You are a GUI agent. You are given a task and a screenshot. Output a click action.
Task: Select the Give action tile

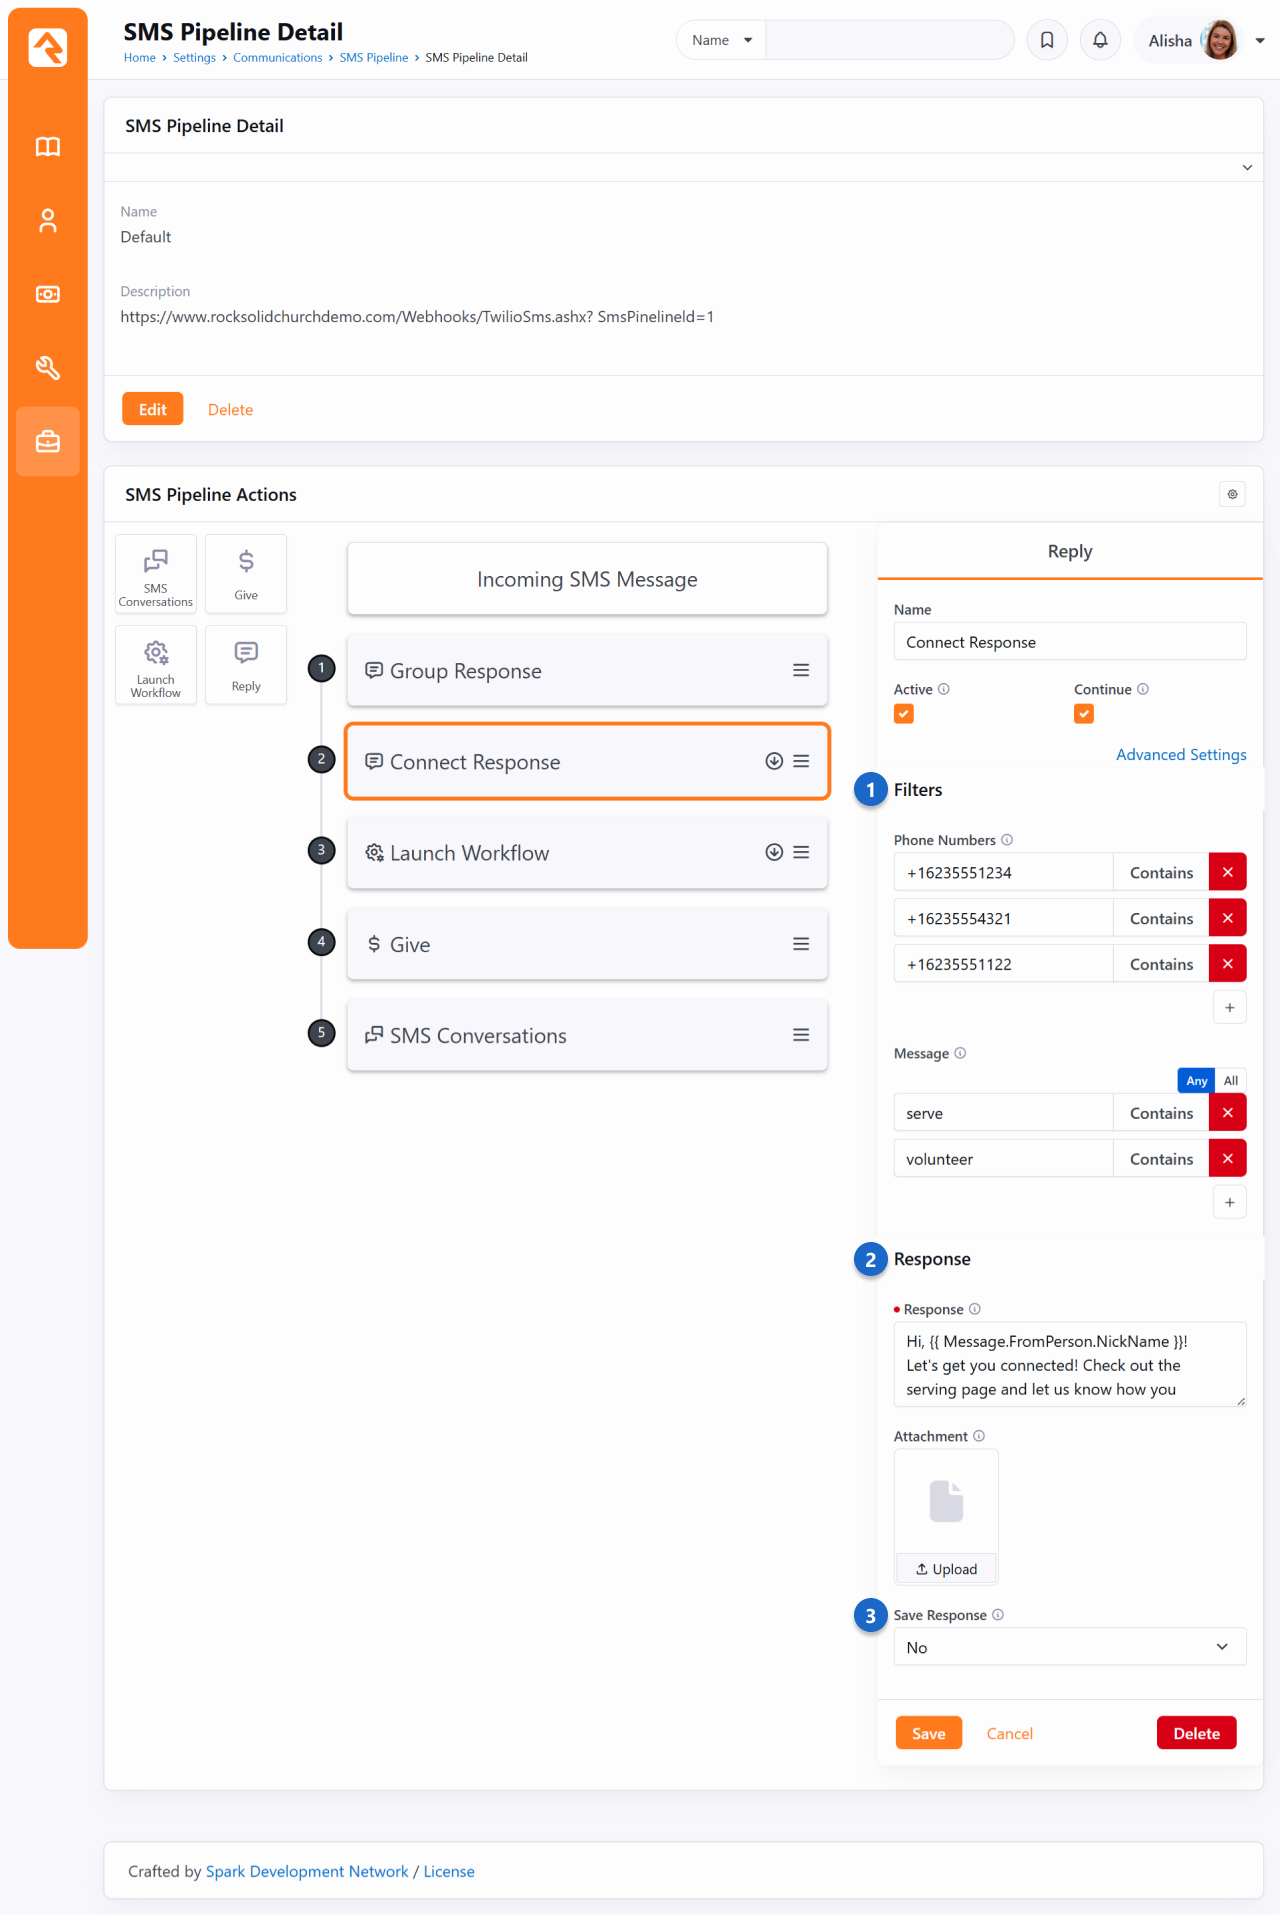(x=246, y=574)
